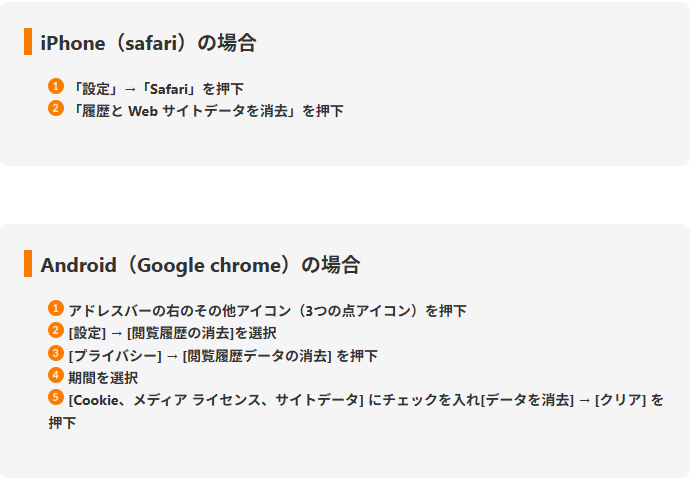Click step 3 badge in Android section
The width and height of the screenshot is (690, 478).
tap(55, 353)
